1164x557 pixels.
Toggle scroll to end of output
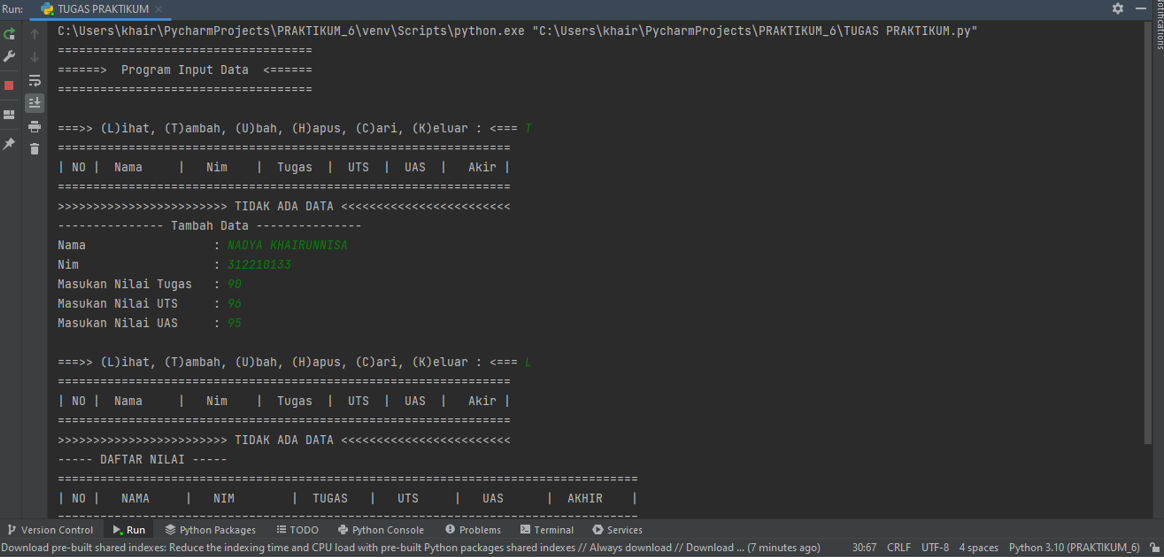[x=34, y=103]
